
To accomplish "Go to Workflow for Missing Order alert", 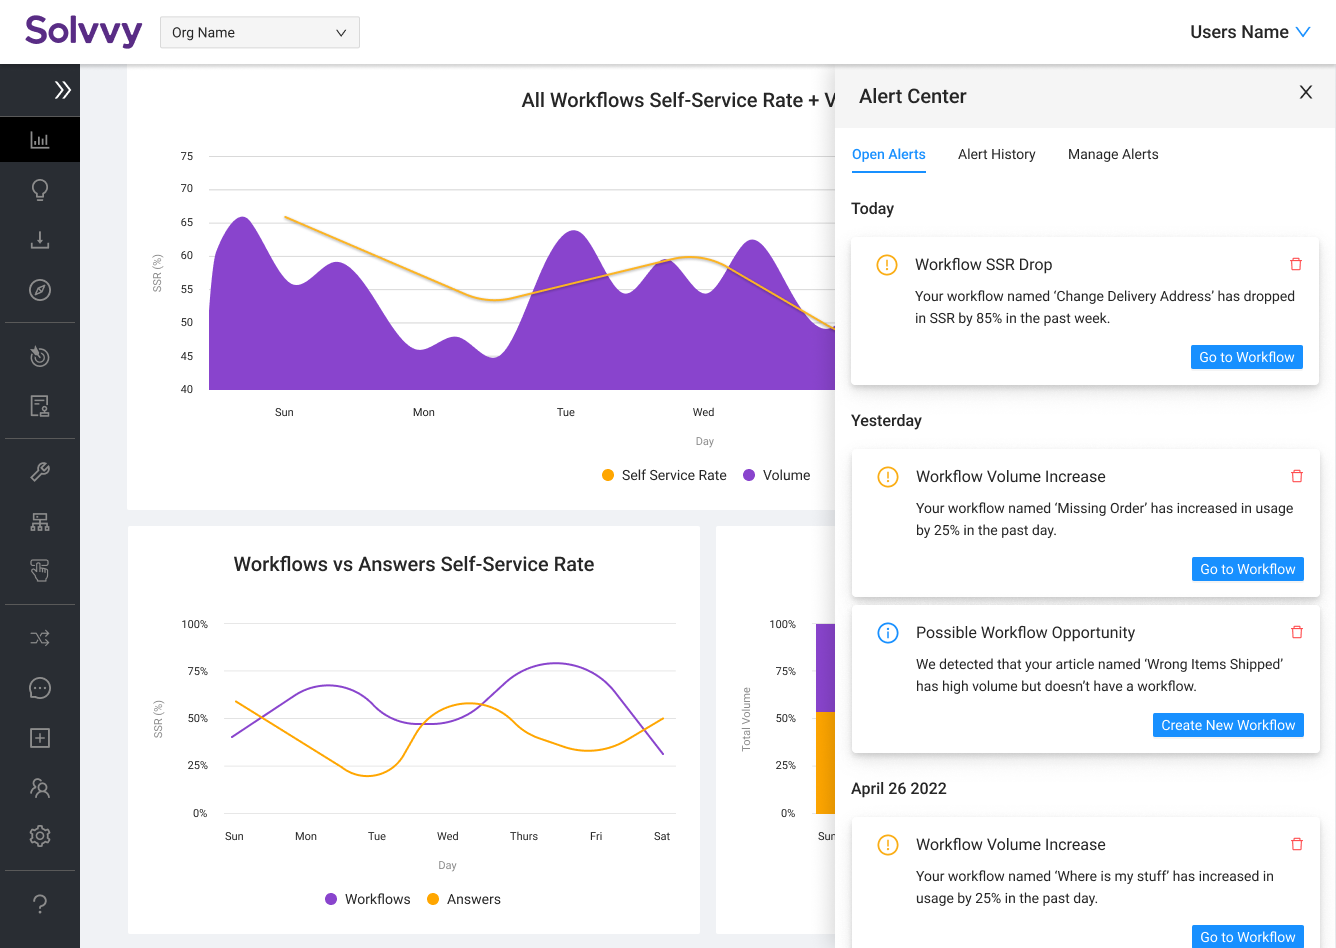I will coord(1248,569).
